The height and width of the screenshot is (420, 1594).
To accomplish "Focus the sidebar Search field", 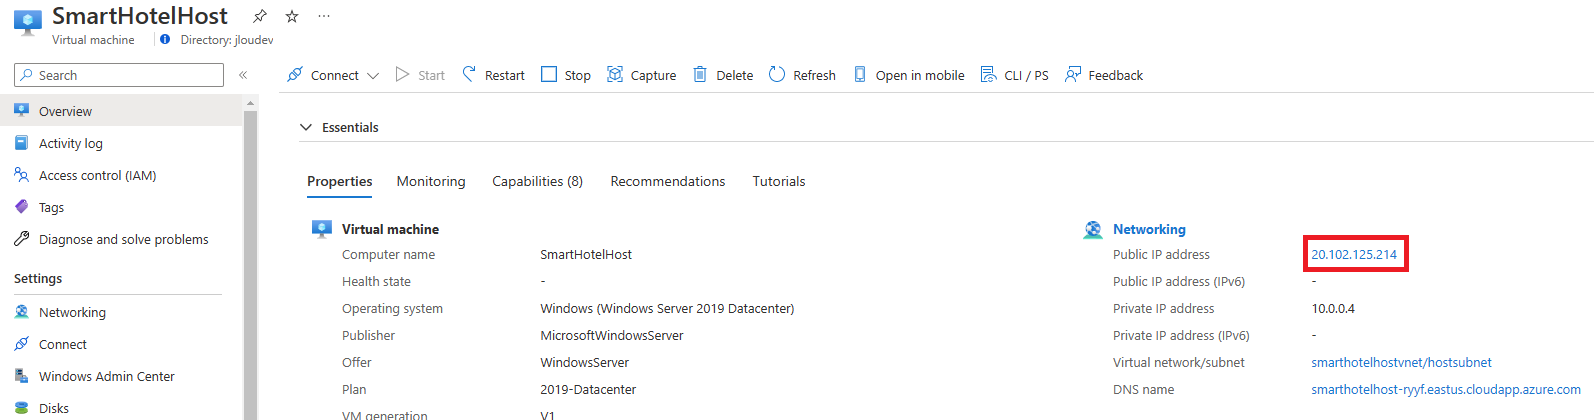I will (119, 75).
